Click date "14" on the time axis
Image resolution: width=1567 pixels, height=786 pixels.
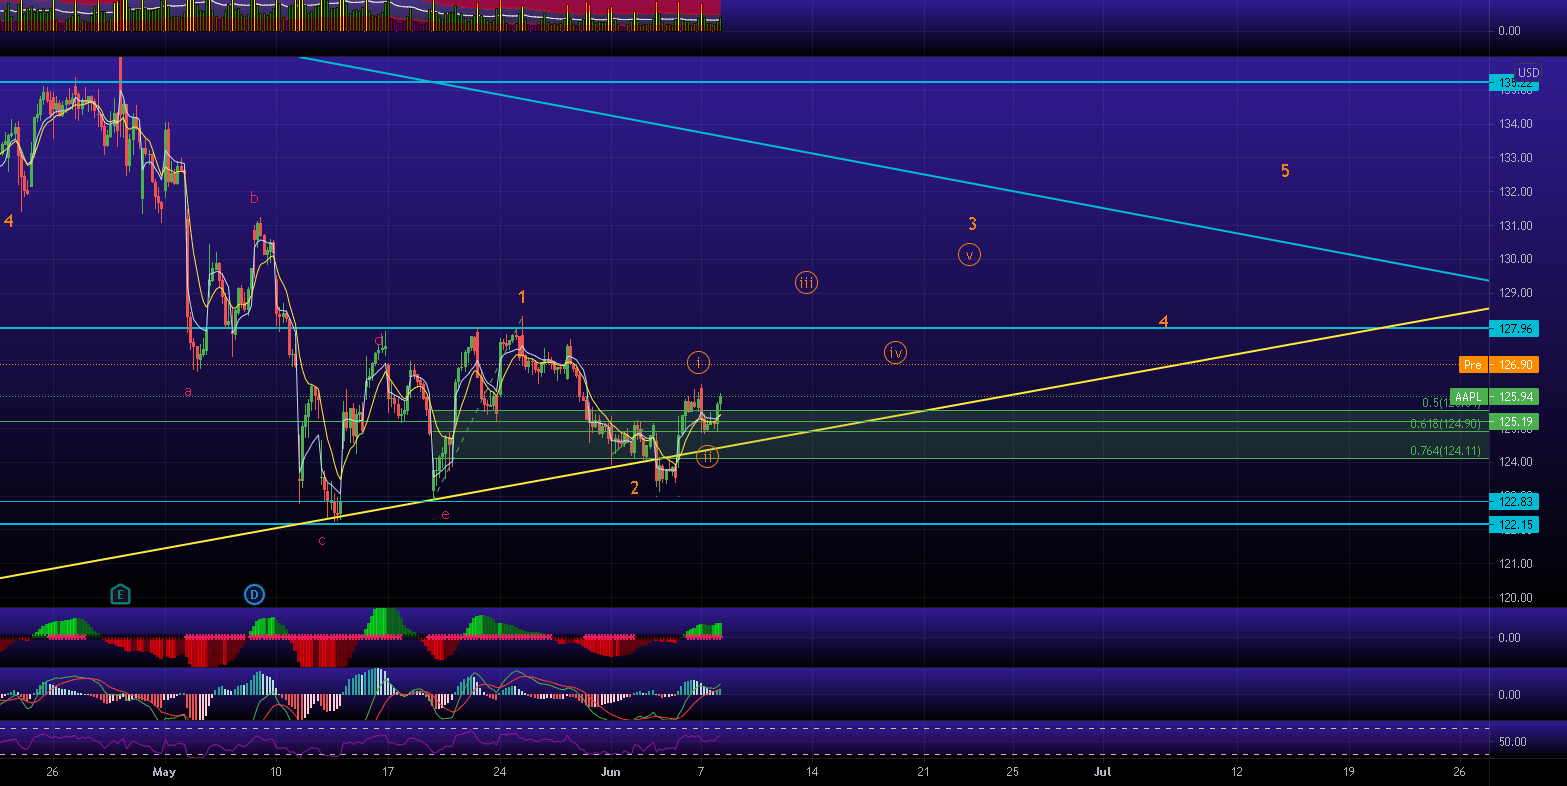point(813,772)
